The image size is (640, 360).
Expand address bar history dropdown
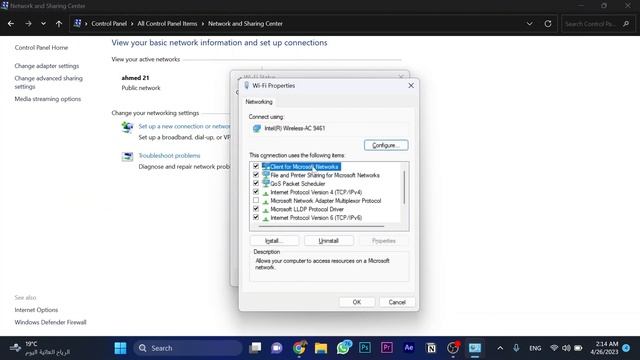tap(529, 24)
